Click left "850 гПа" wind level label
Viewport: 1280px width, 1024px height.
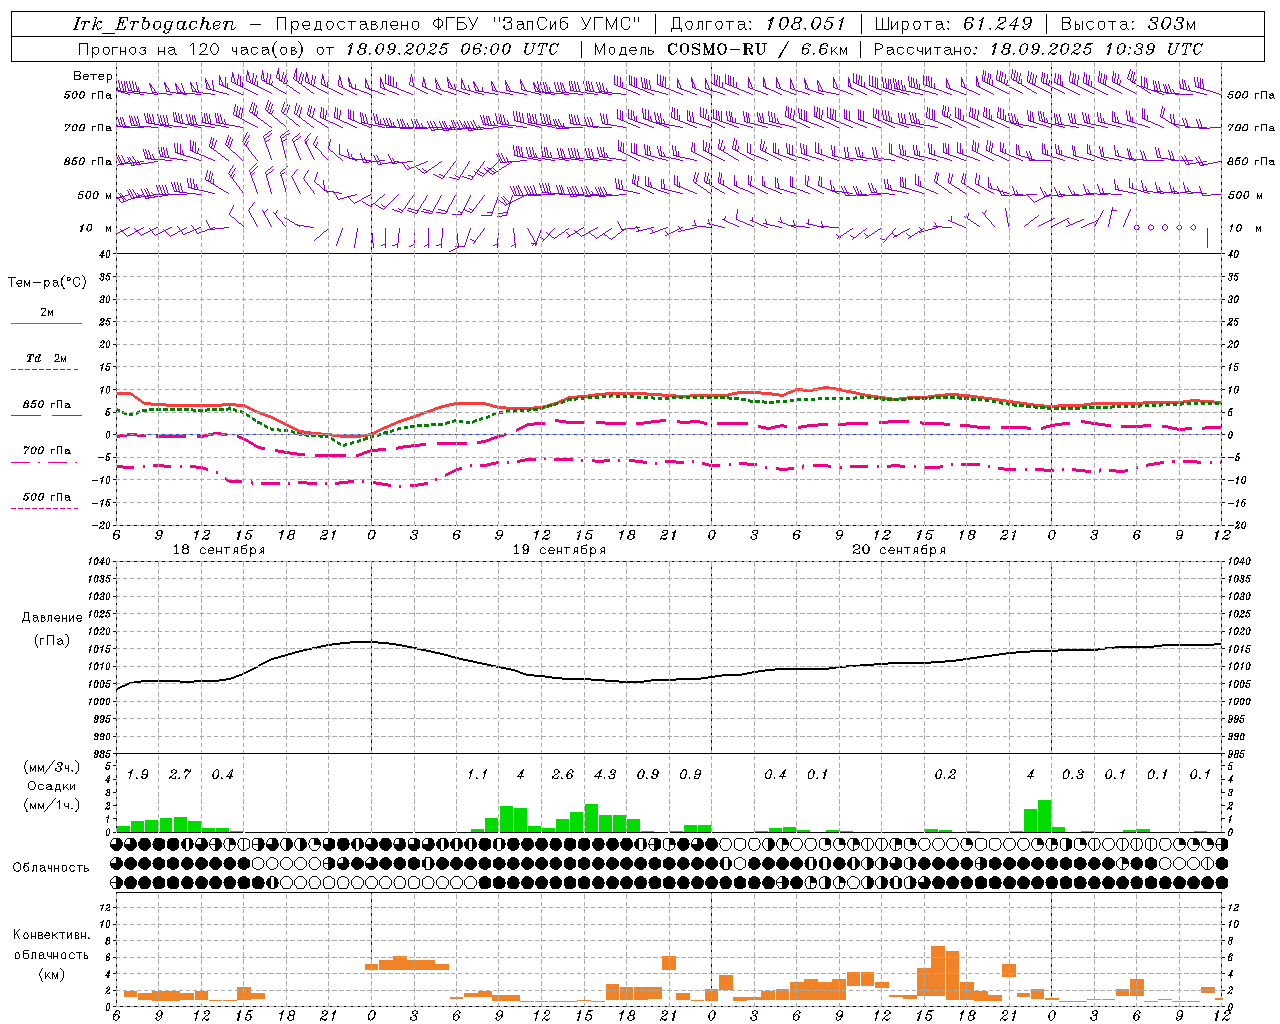click(88, 161)
